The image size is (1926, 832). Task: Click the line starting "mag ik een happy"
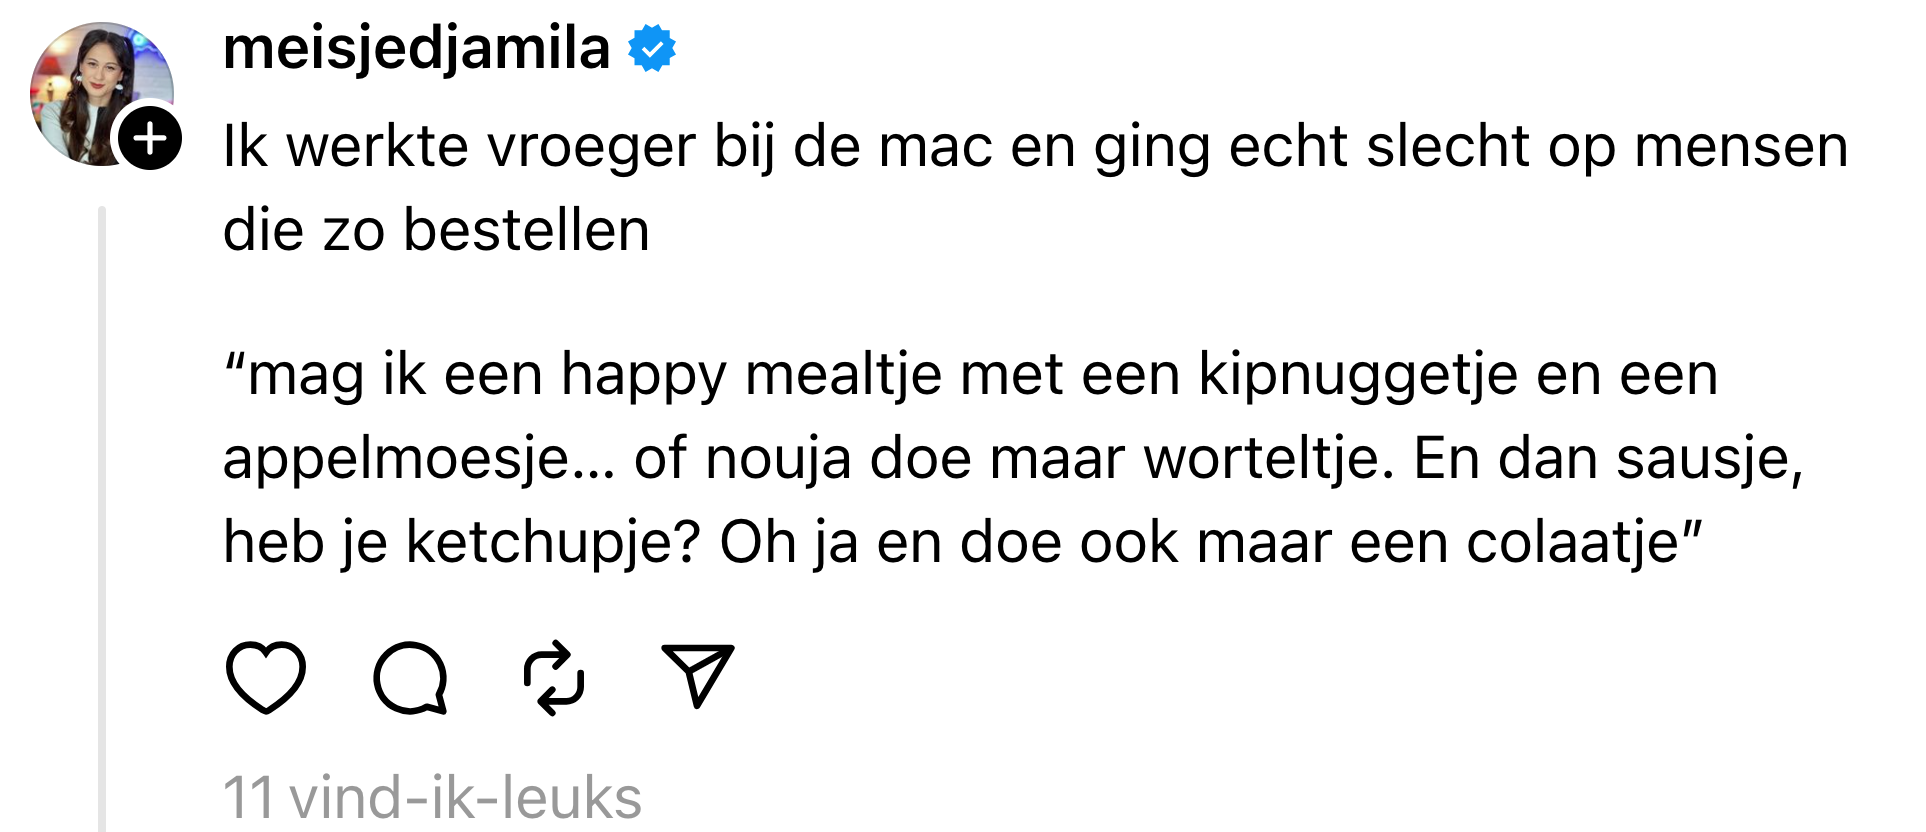970,376
